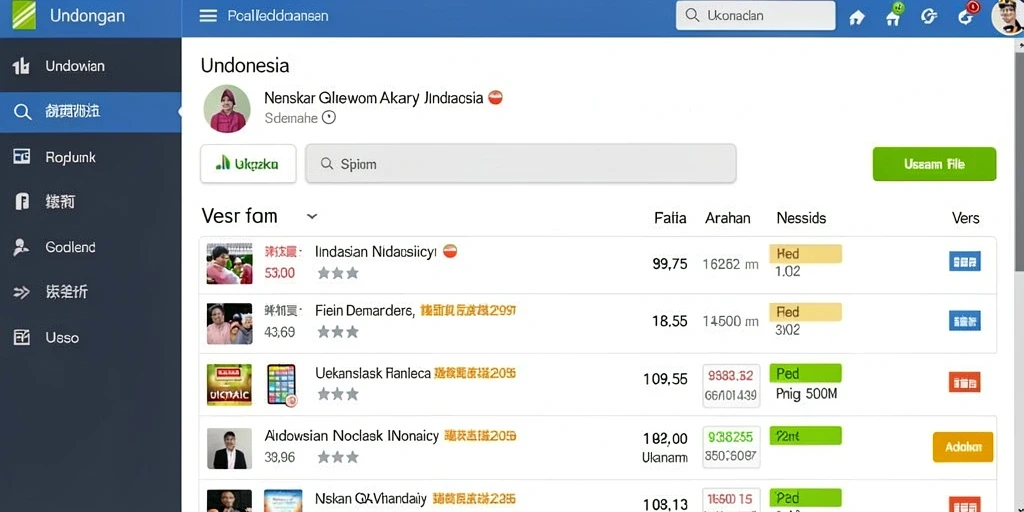Rate Indasian Ndacsiicy row with stars
The width and height of the screenshot is (1024, 512).
click(x=338, y=273)
